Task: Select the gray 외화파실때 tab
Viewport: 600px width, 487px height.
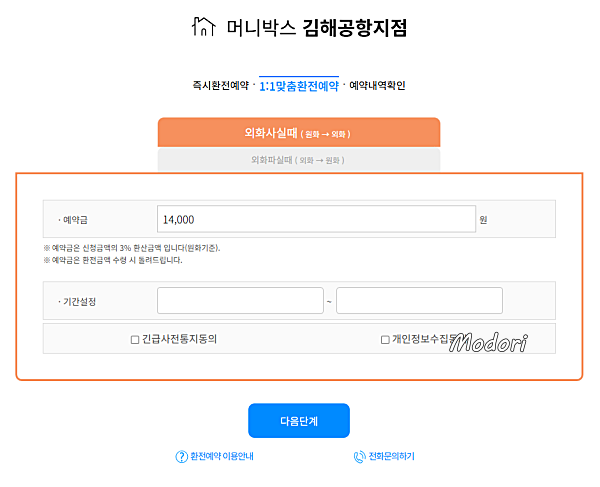Action: click(299, 160)
